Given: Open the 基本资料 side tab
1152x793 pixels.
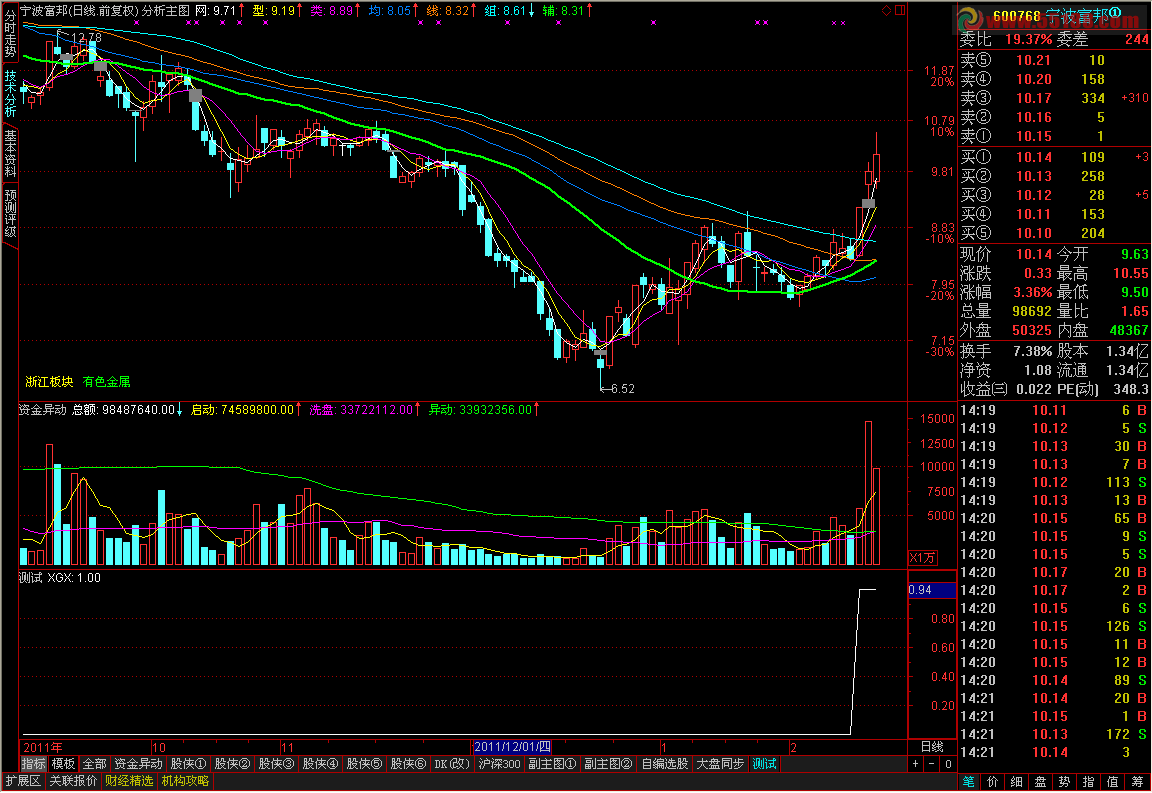Looking at the screenshot, I should point(10,154).
